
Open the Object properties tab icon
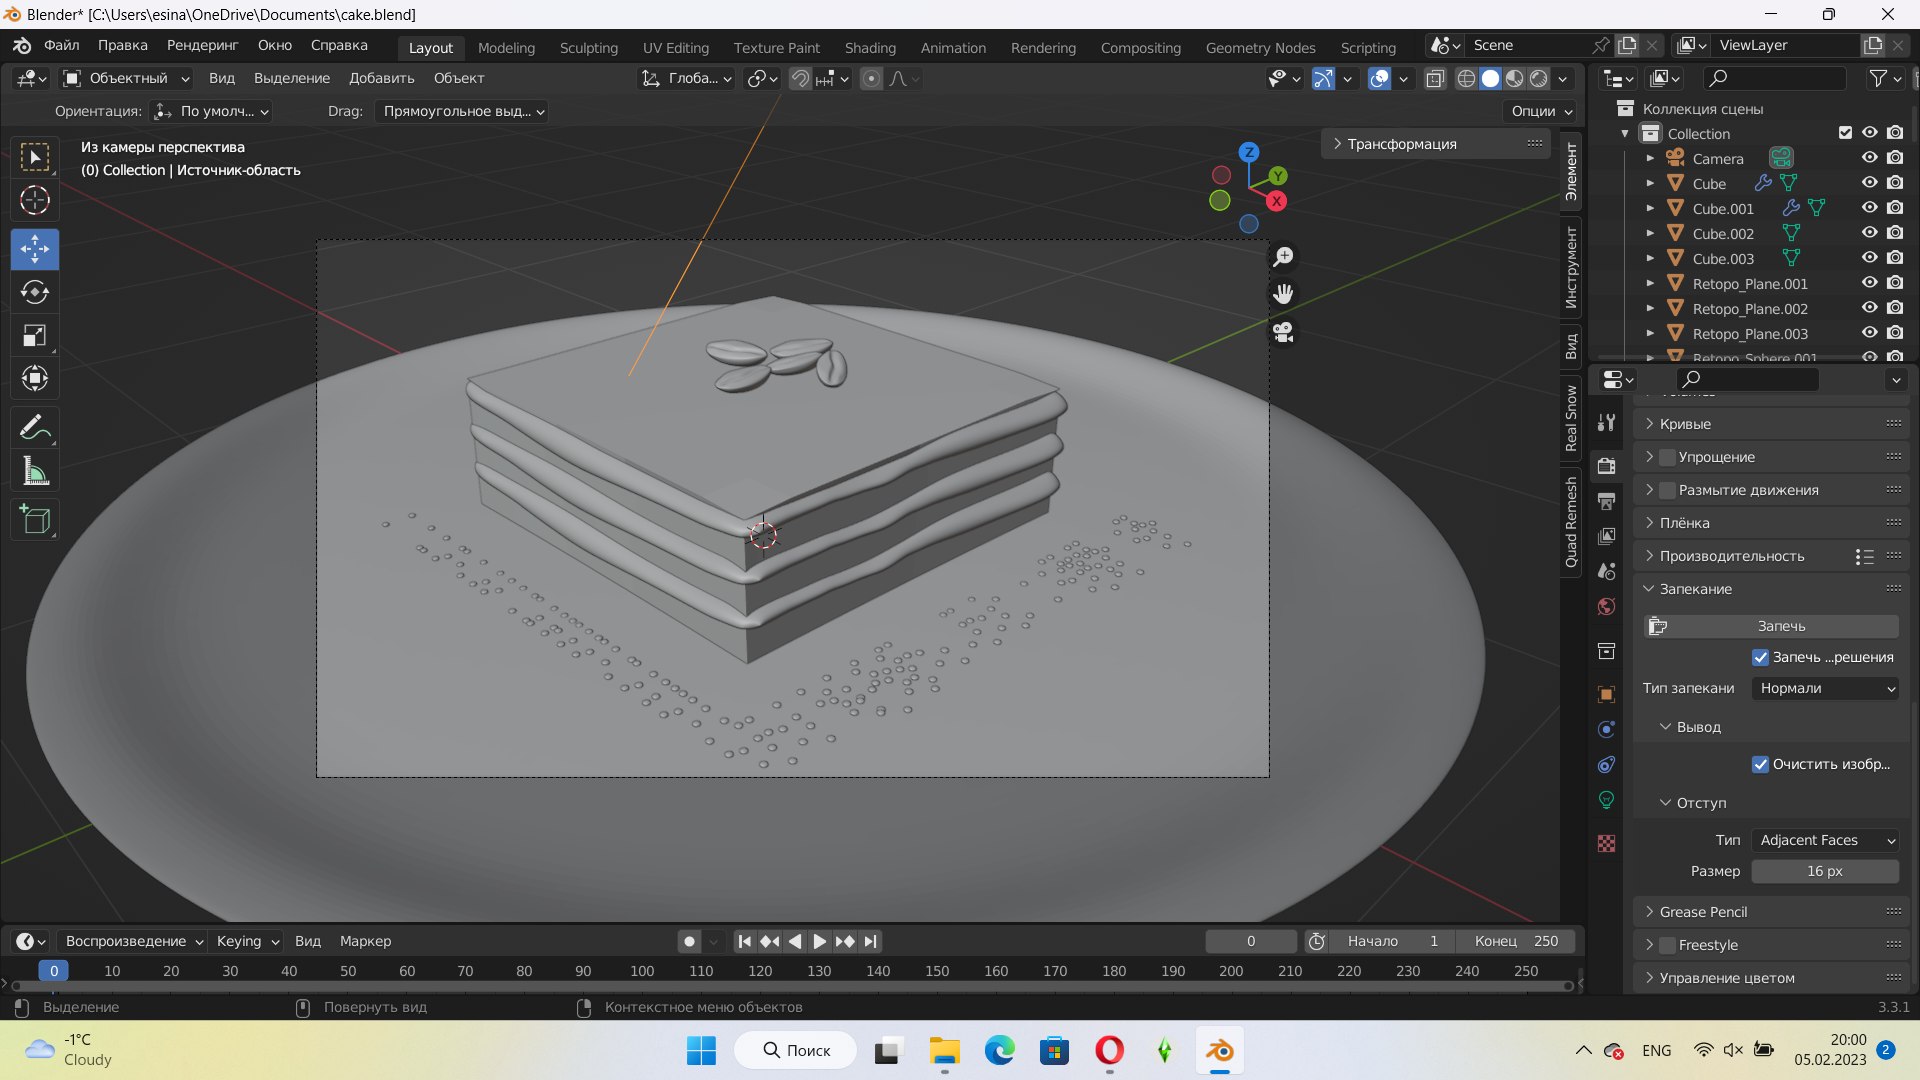click(x=1606, y=694)
